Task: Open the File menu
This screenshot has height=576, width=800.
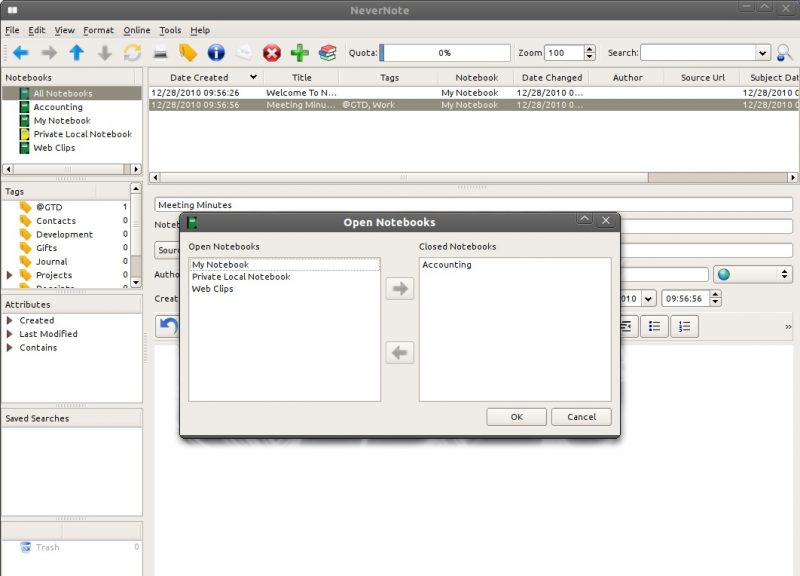Action: pos(12,30)
